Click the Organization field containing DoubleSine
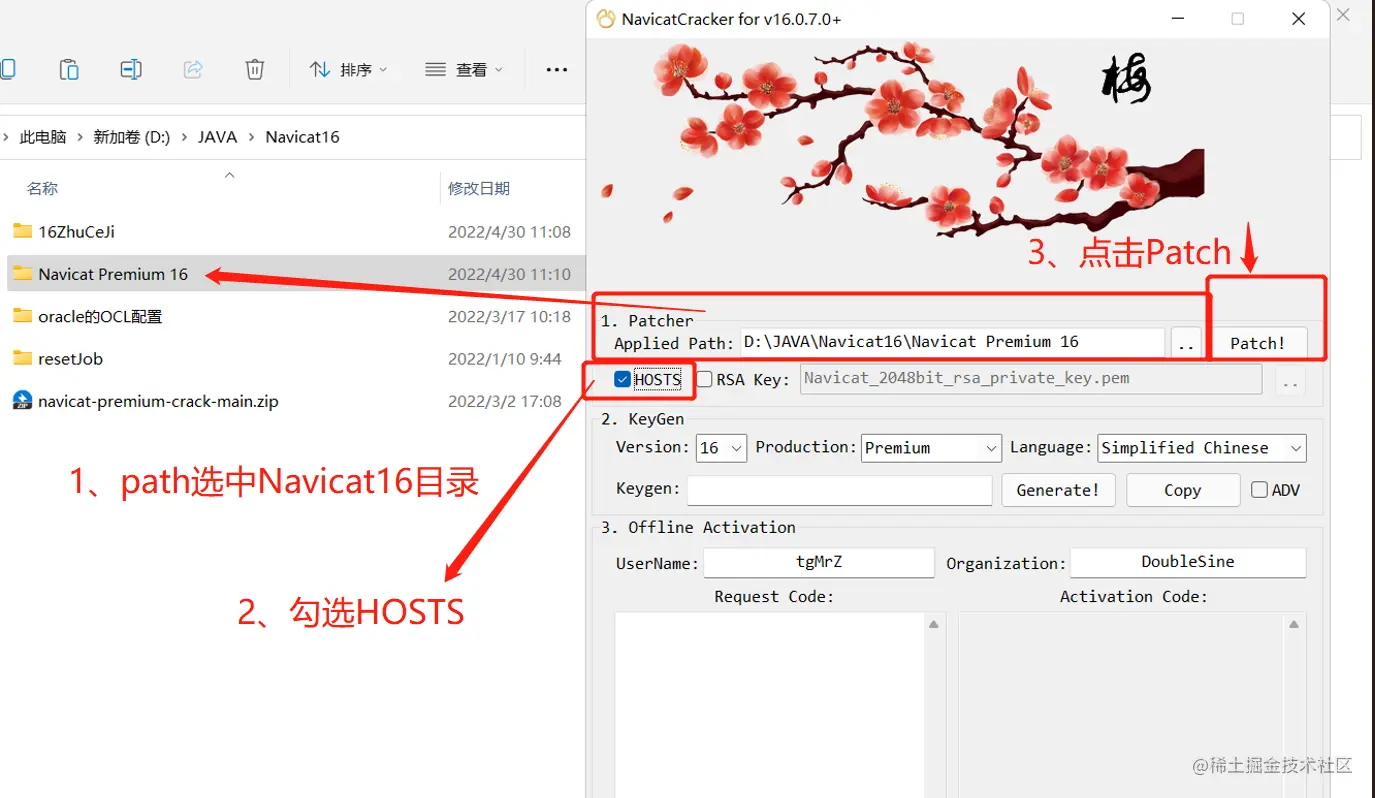Image resolution: width=1375 pixels, height=798 pixels. tap(1188, 562)
